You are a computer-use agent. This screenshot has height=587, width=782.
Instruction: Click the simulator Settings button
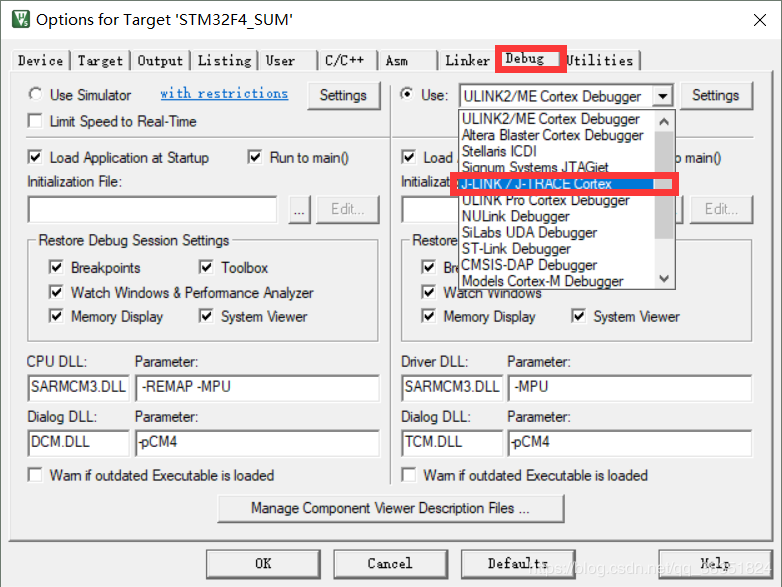click(x=343, y=95)
